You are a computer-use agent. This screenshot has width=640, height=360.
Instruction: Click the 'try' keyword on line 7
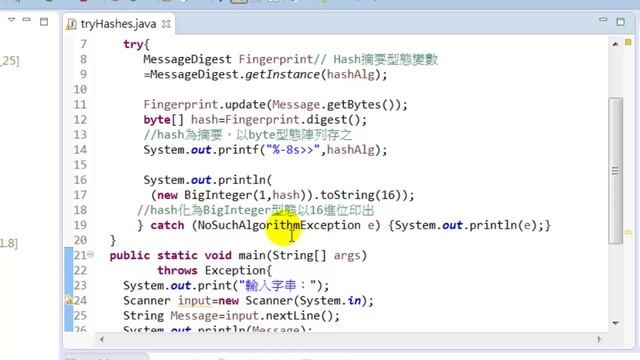tap(133, 44)
